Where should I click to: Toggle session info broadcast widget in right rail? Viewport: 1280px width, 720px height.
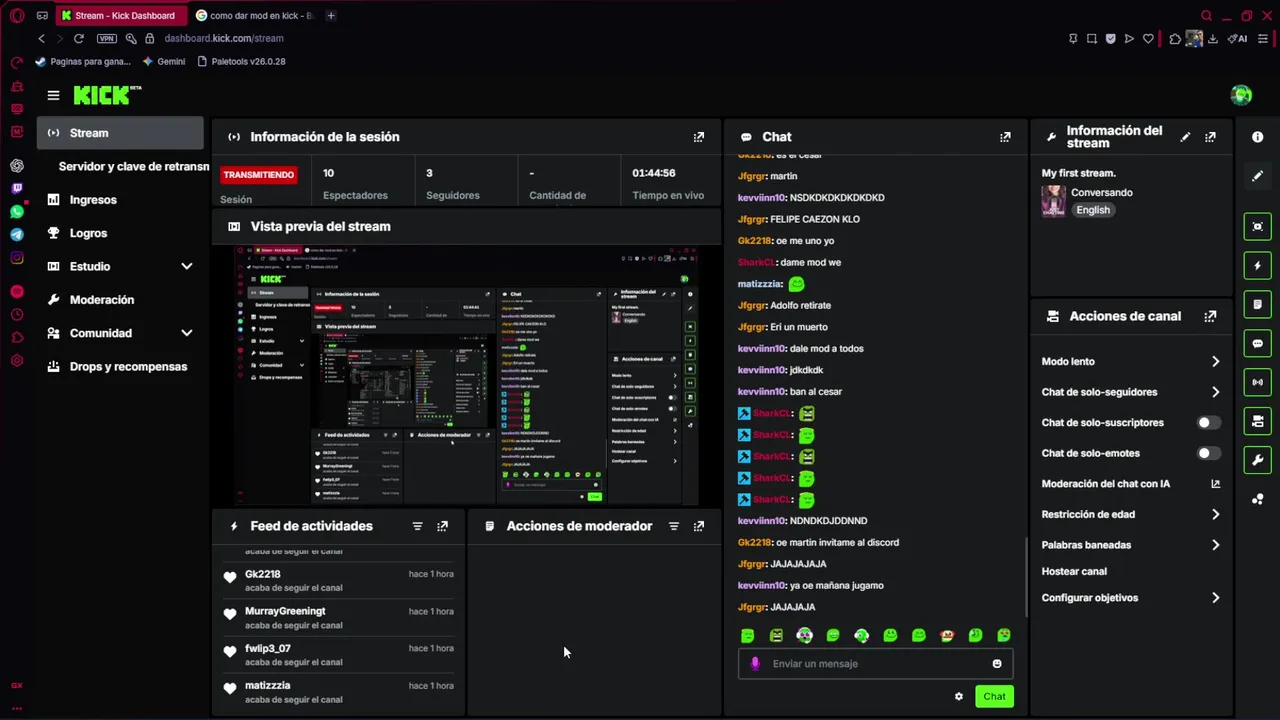1257,382
